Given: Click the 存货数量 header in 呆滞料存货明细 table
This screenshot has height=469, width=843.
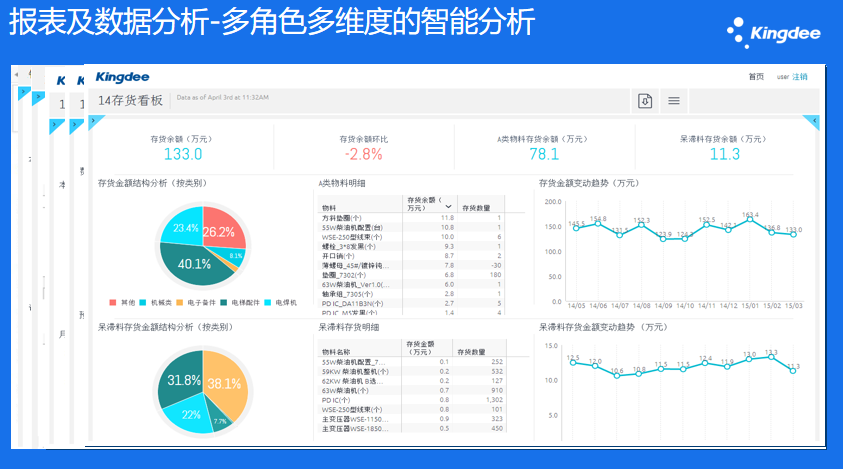Looking at the screenshot, I should [471, 352].
